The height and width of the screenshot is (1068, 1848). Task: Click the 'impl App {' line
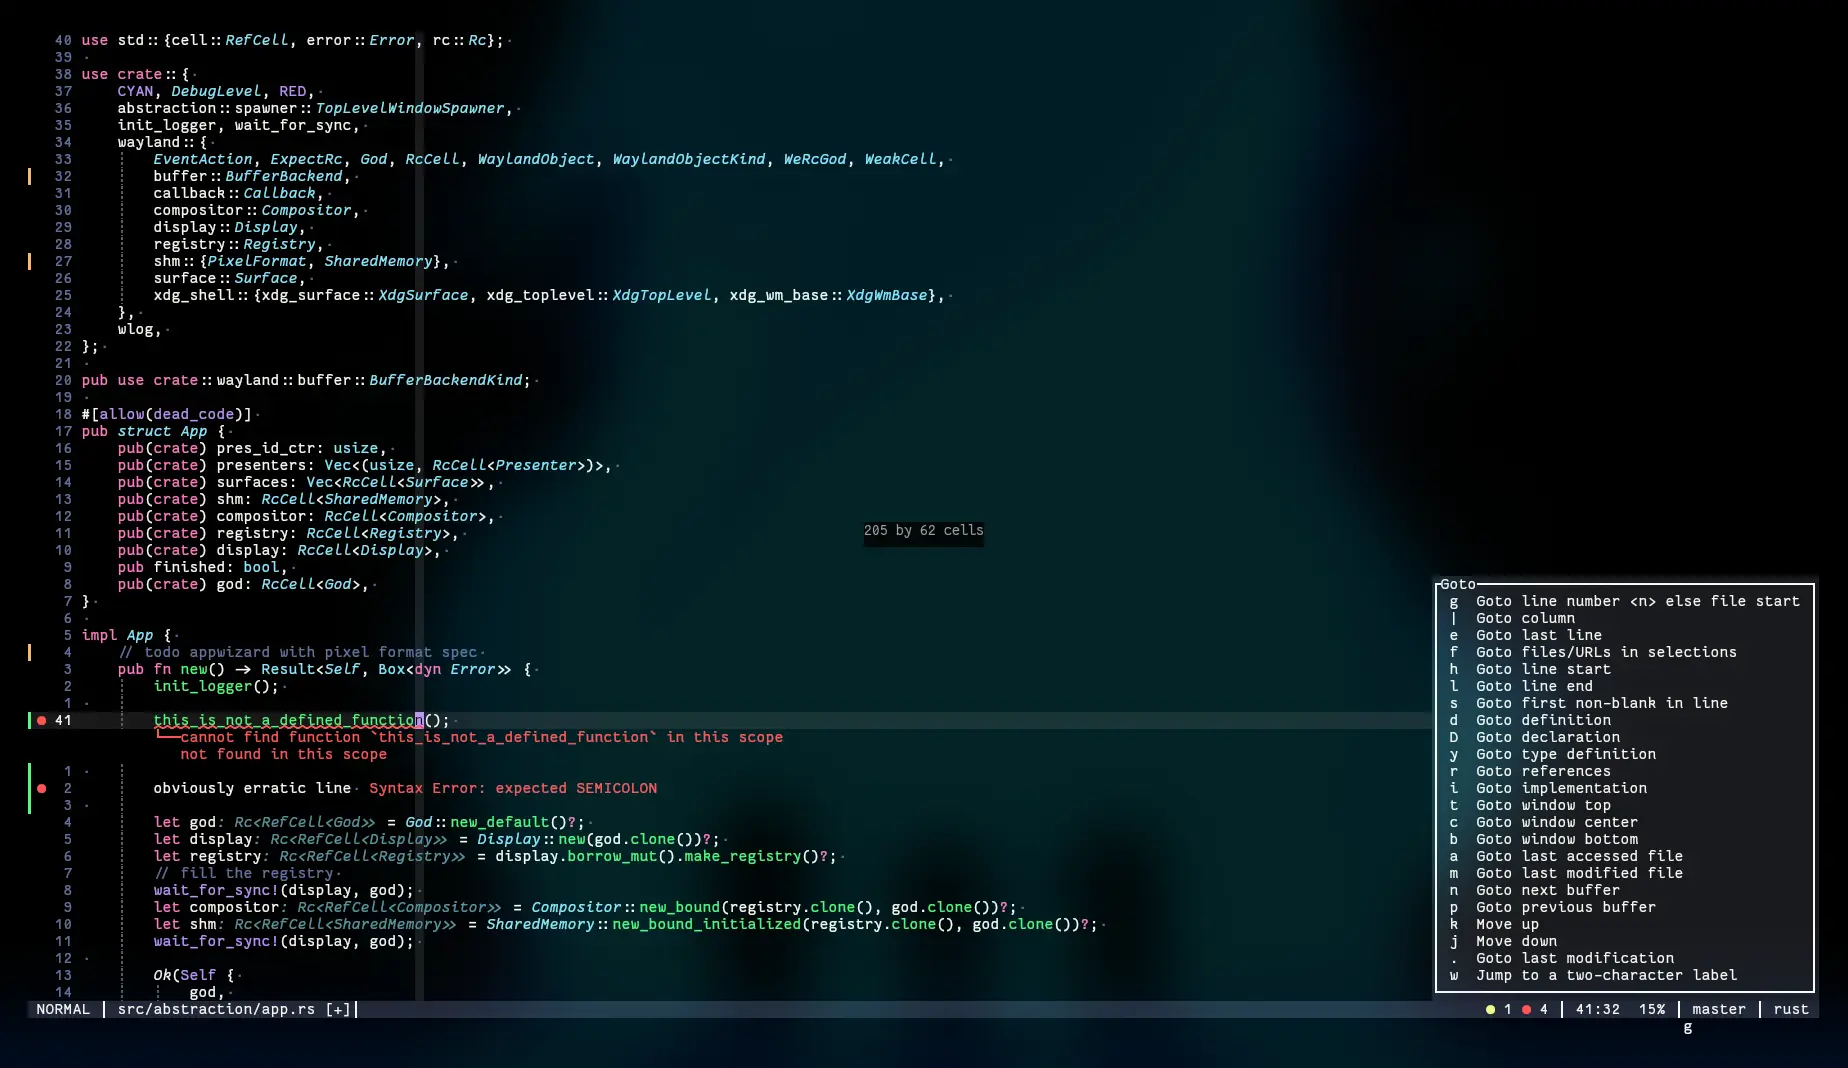point(126,635)
